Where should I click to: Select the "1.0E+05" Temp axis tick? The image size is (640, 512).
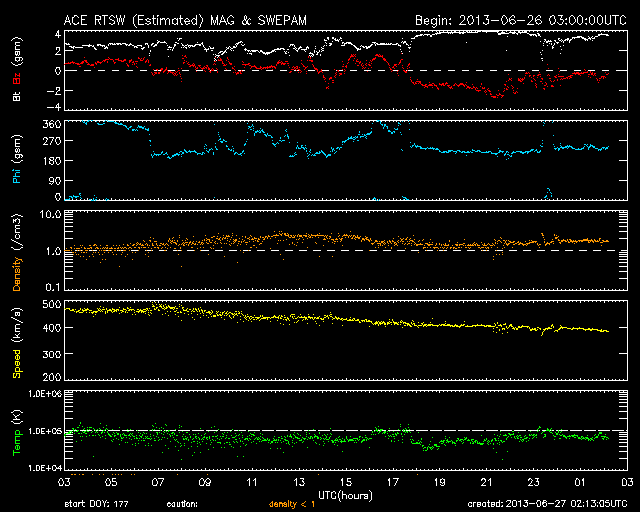click(x=45, y=431)
